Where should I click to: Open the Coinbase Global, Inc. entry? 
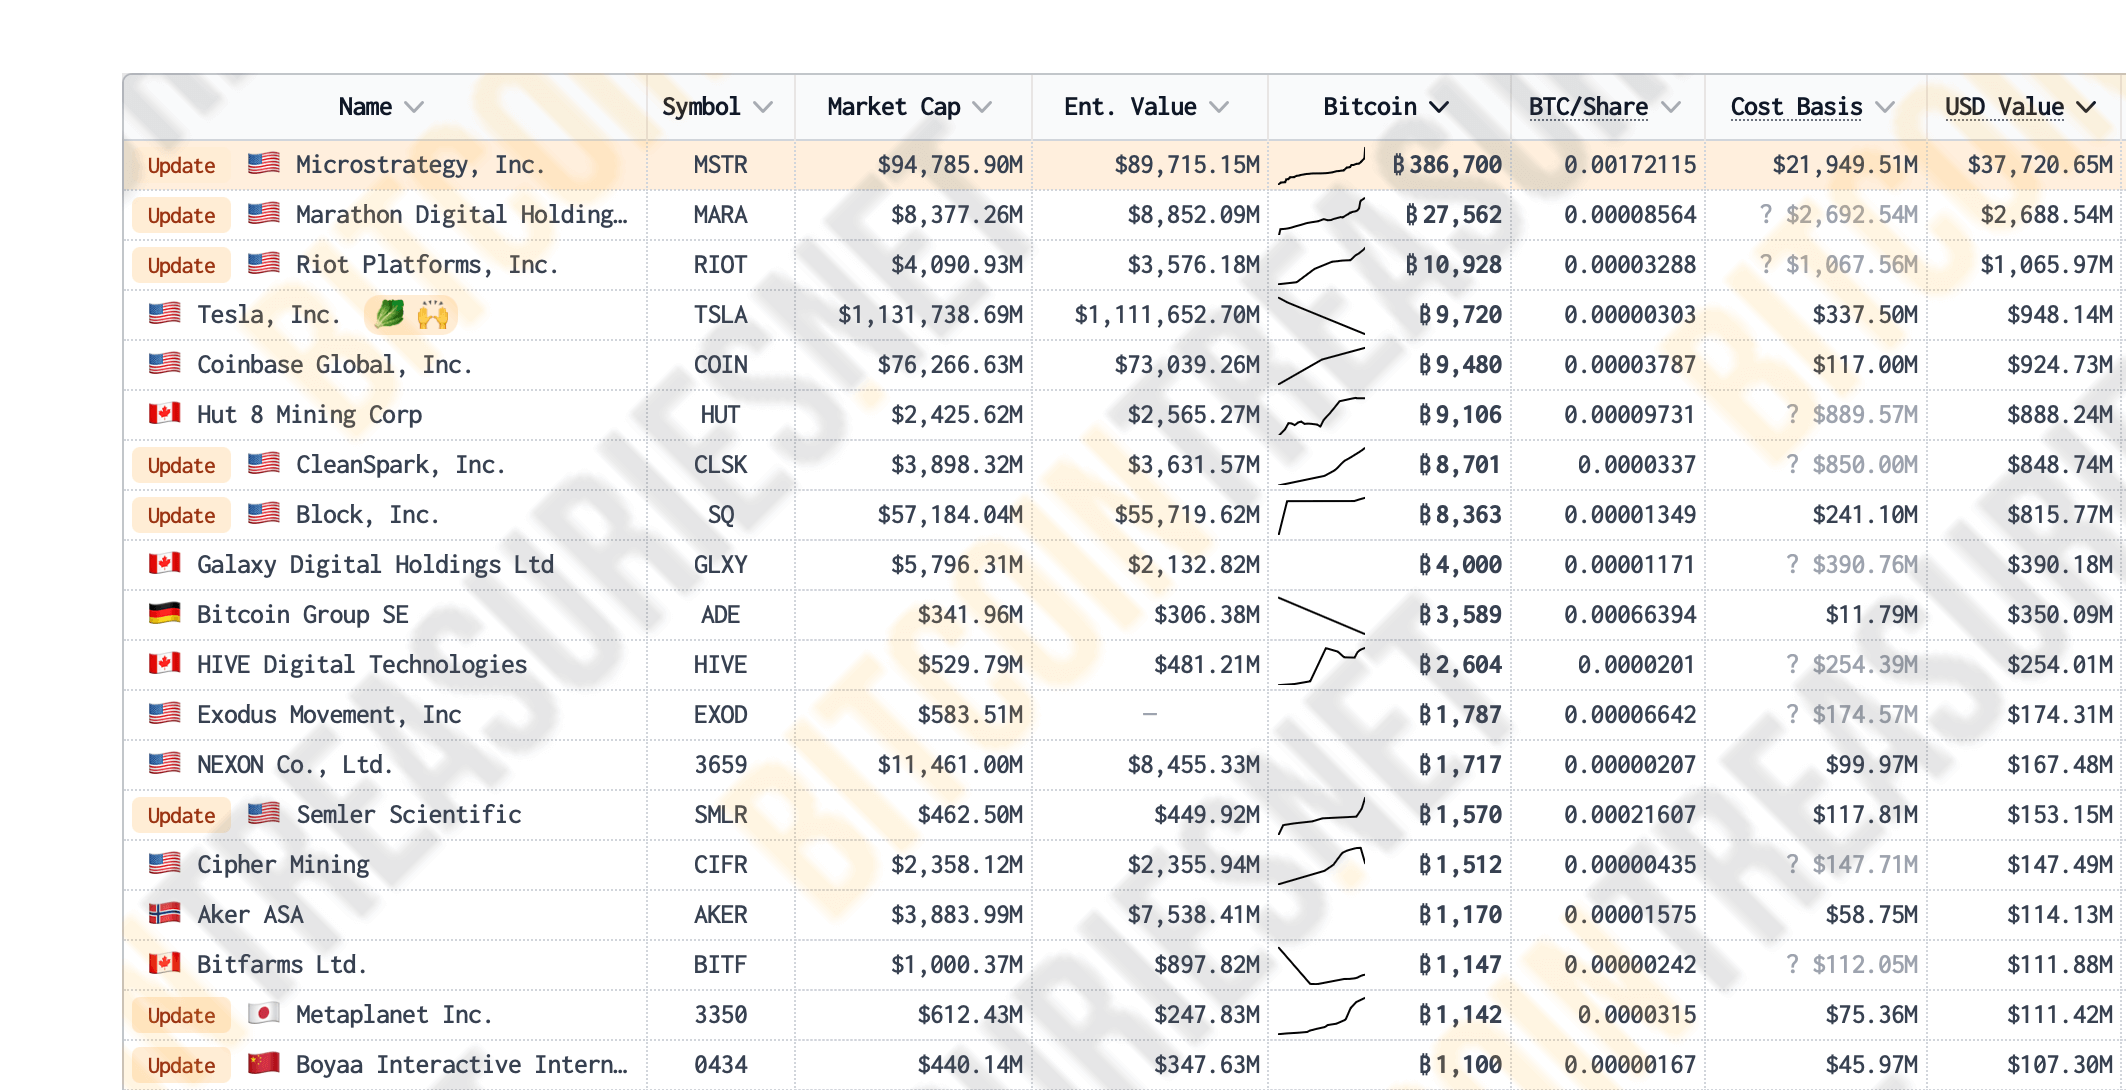pos(333,365)
